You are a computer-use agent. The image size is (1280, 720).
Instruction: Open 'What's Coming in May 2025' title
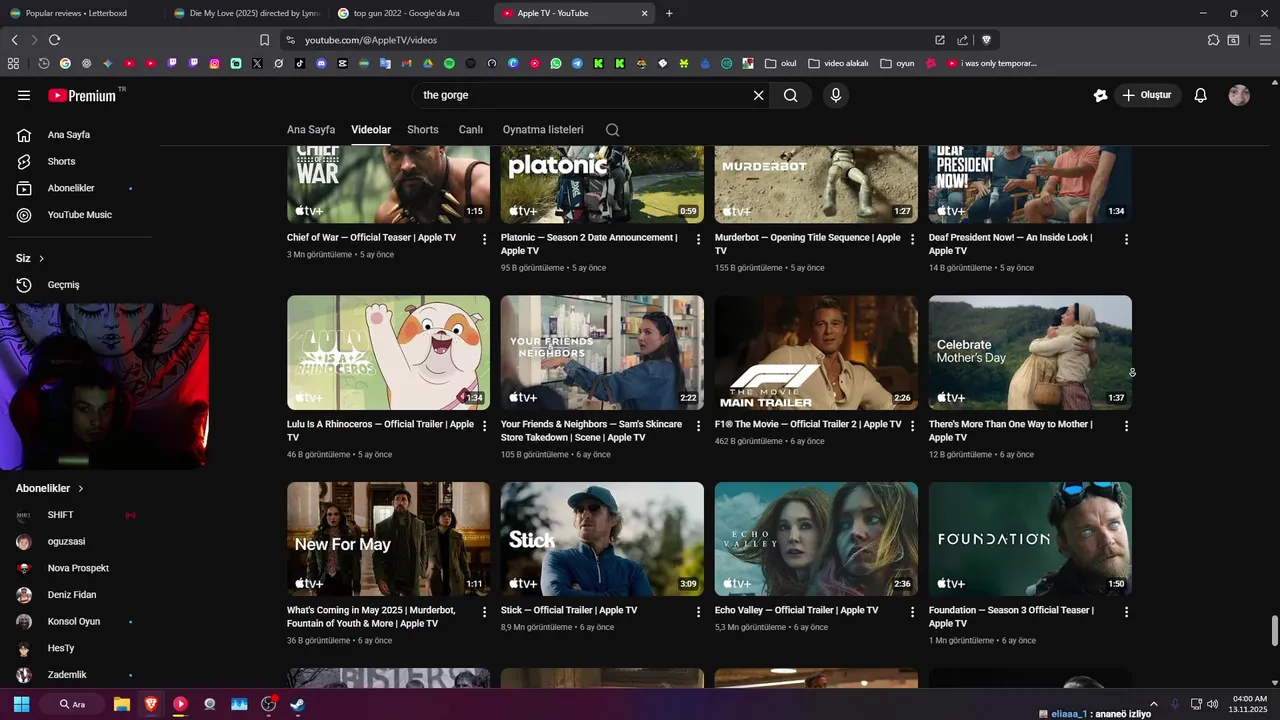371,617
